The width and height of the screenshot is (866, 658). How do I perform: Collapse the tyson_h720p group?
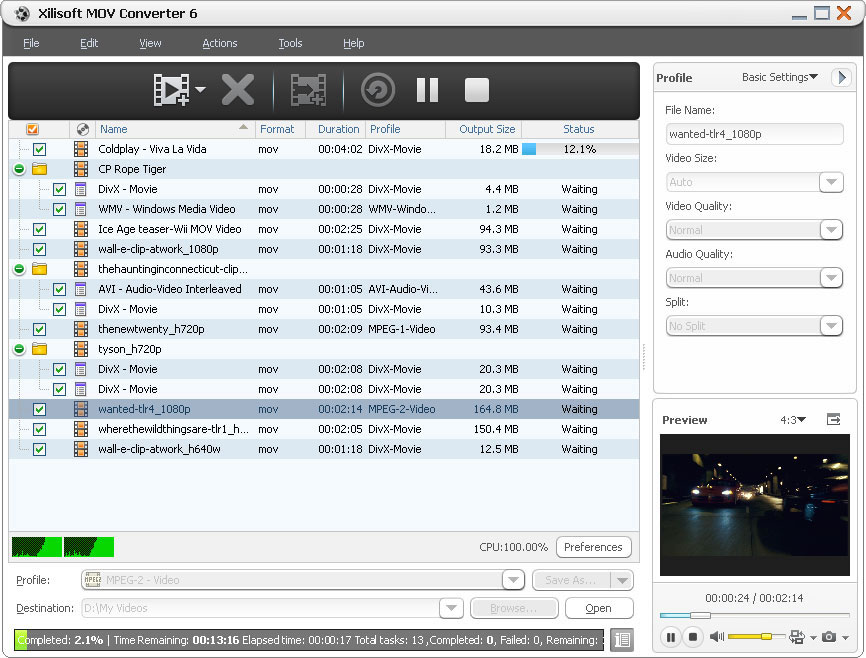pos(17,349)
